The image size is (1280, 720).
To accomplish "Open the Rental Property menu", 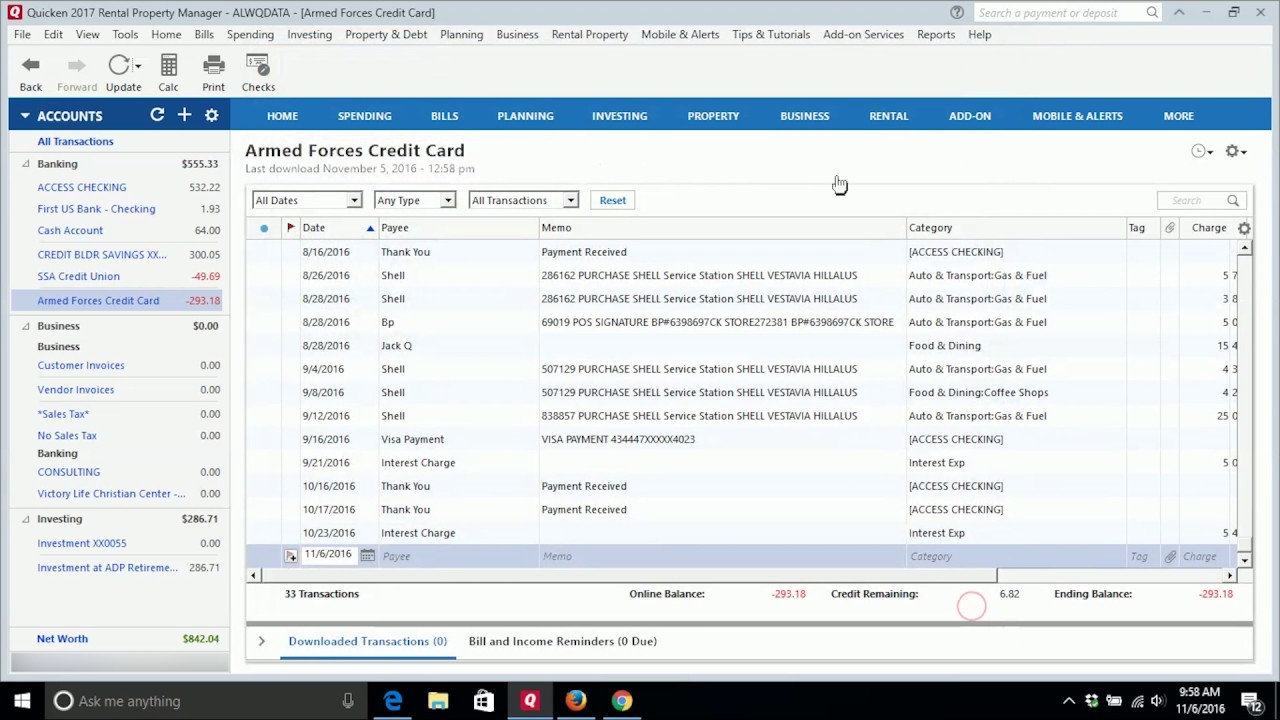I will pyautogui.click(x=590, y=34).
